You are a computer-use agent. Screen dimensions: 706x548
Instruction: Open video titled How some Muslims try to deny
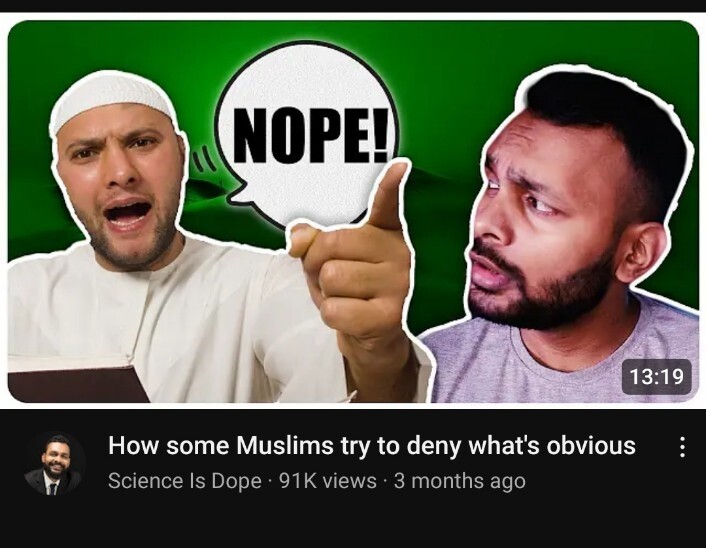pyautogui.click(x=371, y=445)
